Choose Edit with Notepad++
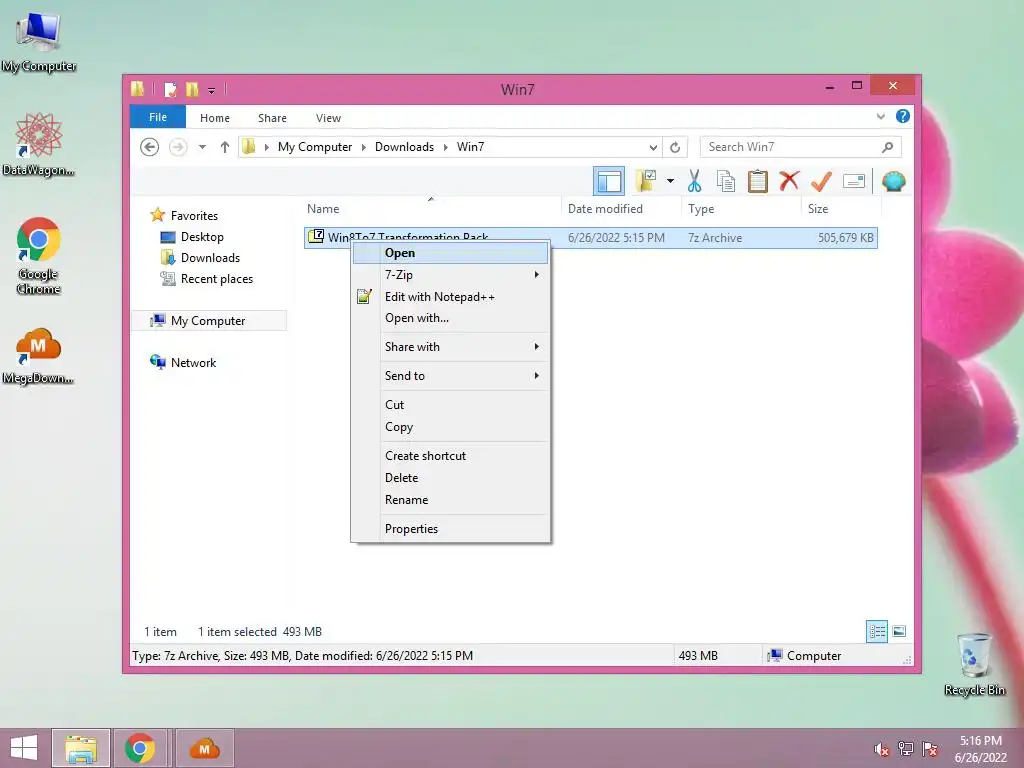The height and width of the screenshot is (768, 1024). coord(451,297)
